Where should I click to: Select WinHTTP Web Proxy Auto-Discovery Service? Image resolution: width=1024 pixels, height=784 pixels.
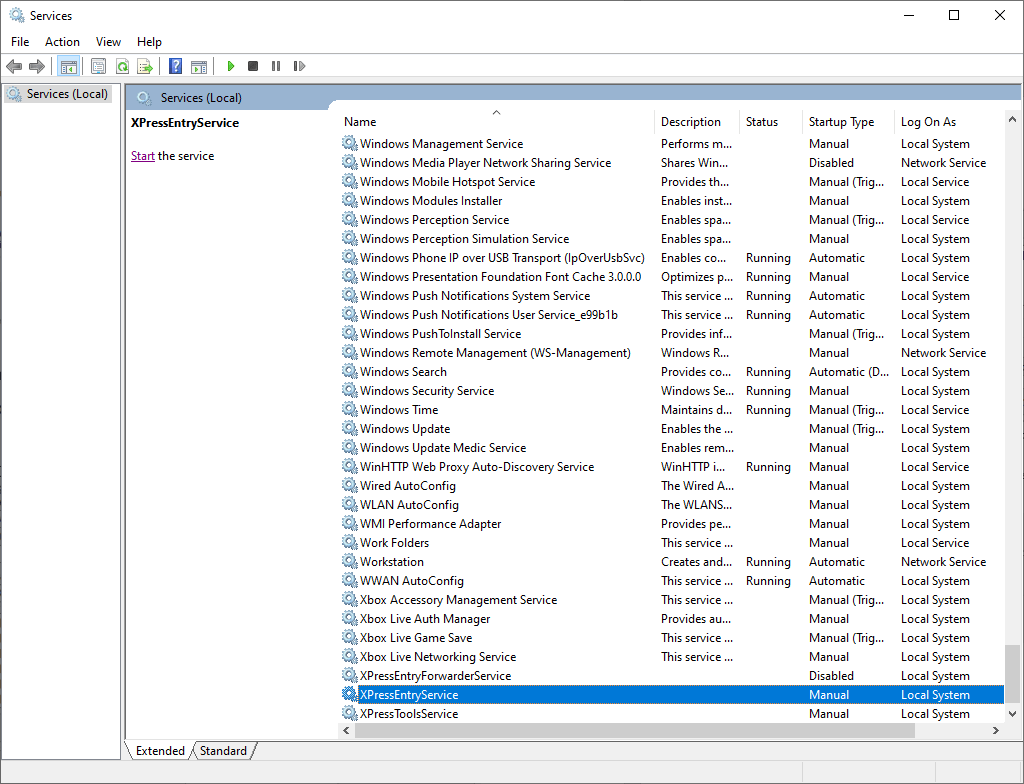671,466
